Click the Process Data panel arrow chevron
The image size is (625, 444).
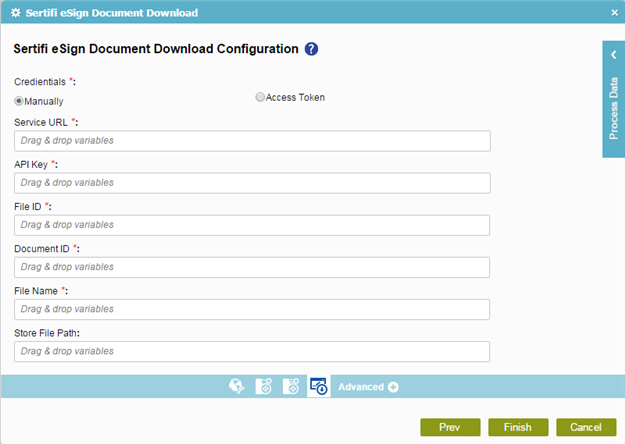click(614, 55)
